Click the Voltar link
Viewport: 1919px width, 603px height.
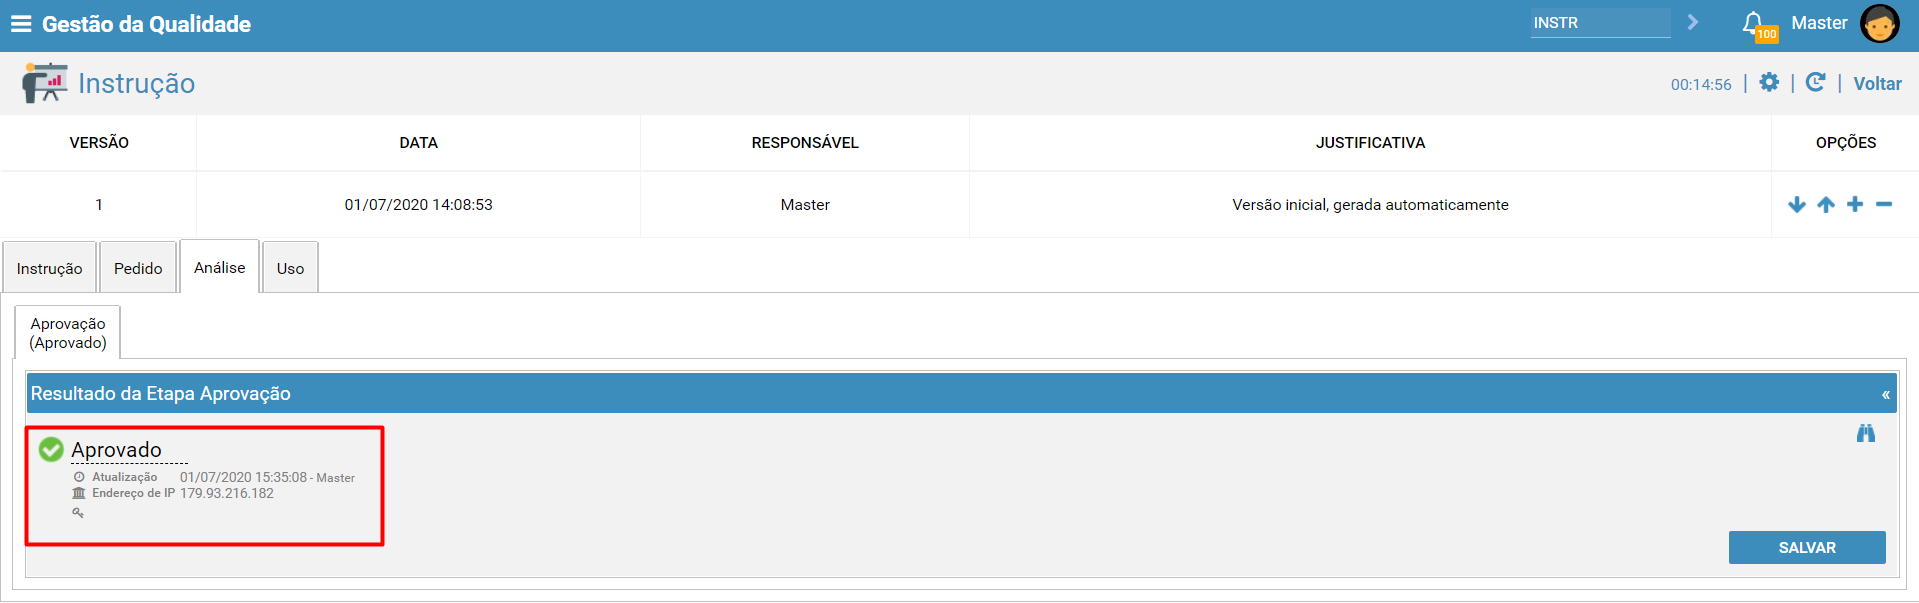coord(1877,84)
